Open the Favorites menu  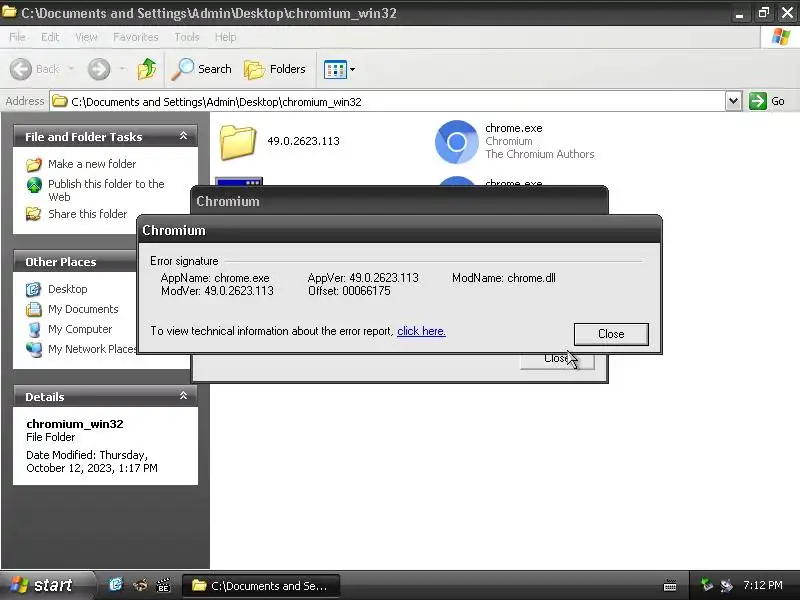(136, 37)
